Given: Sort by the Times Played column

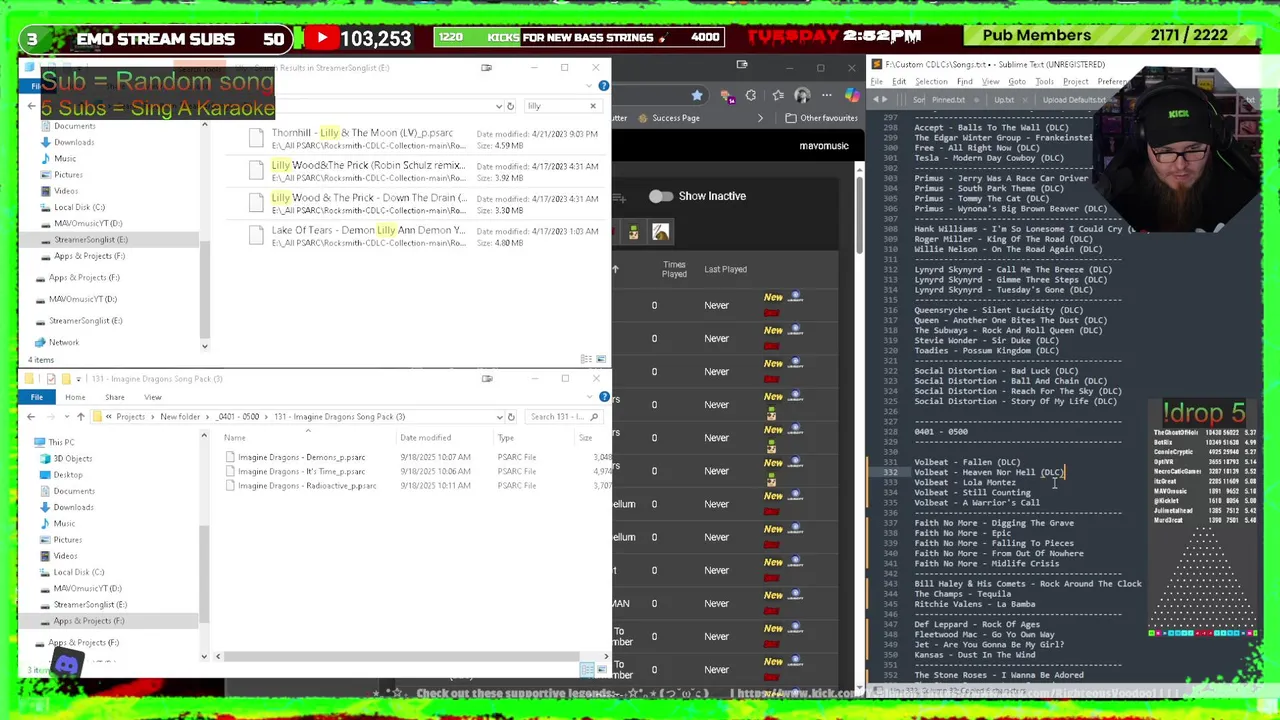Looking at the screenshot, I should tap(674, 269).
